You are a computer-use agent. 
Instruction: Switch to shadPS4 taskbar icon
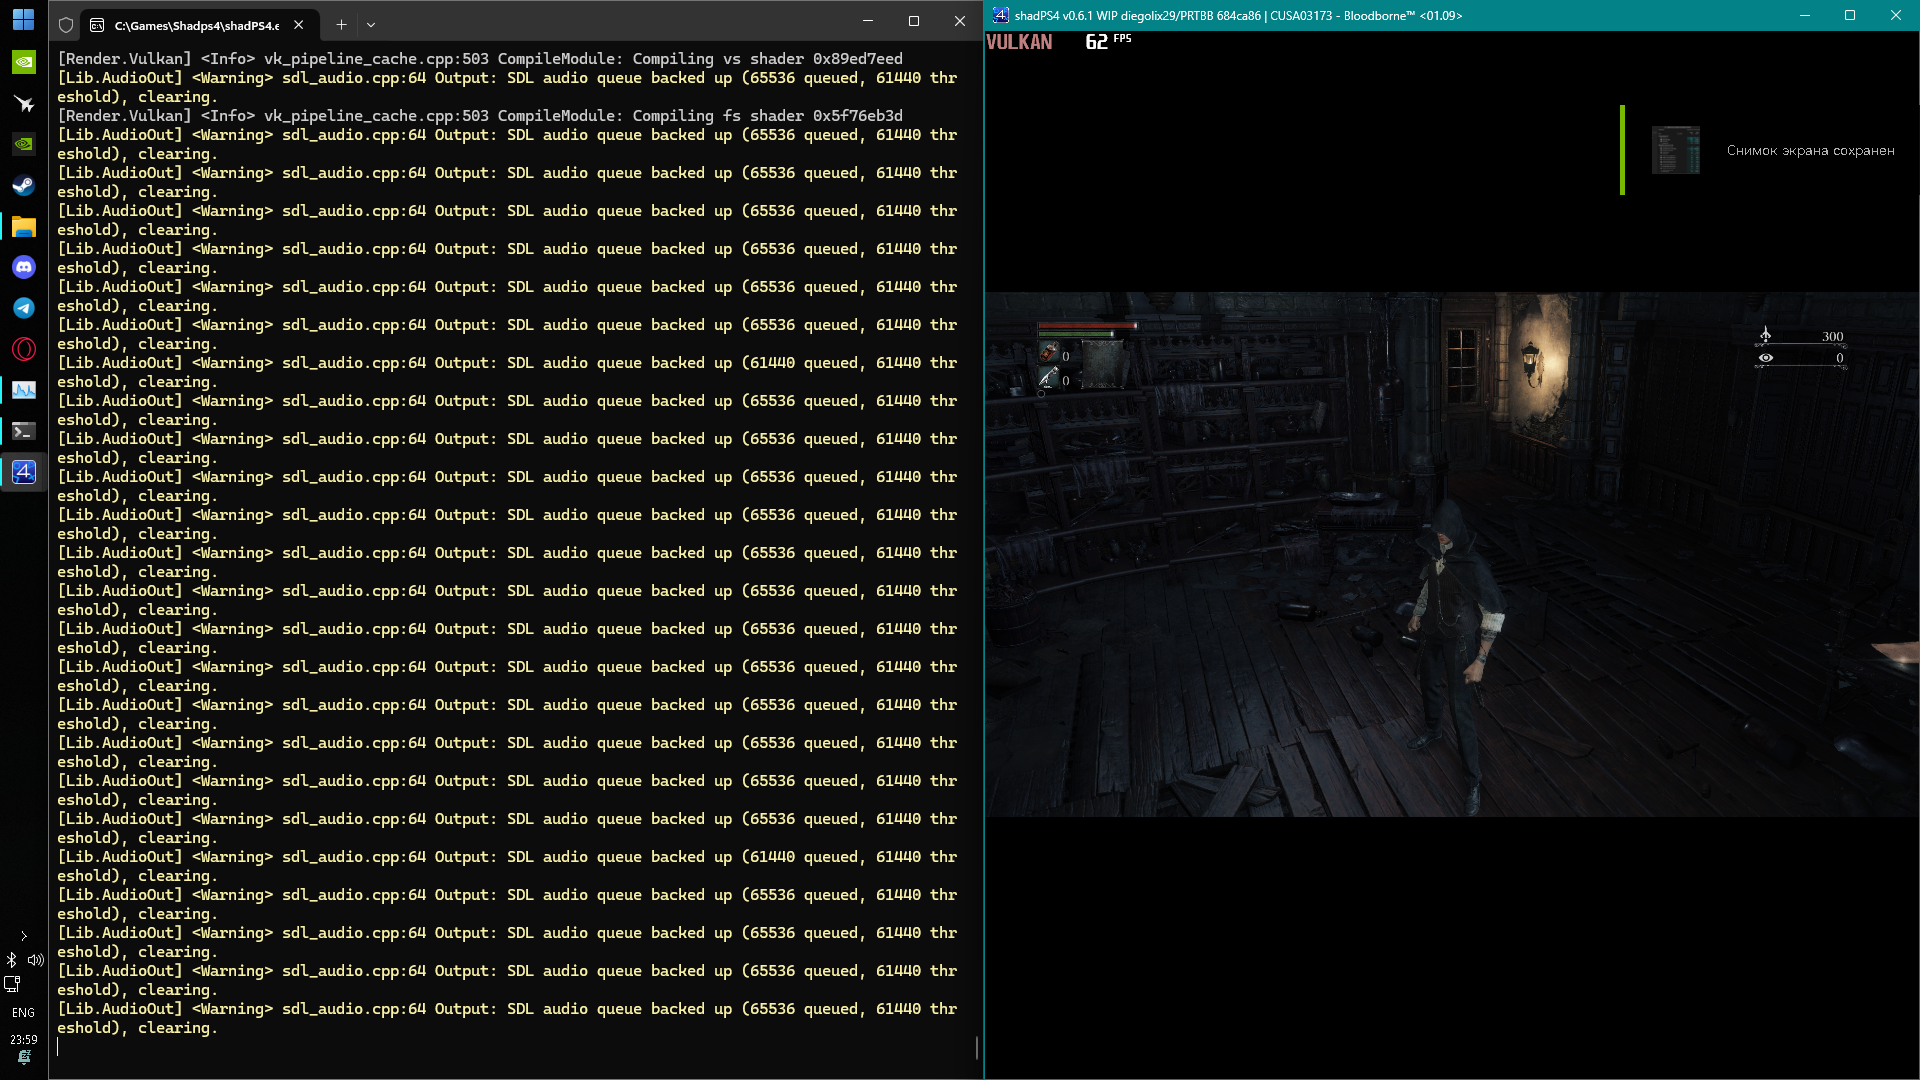pos(23,472)
